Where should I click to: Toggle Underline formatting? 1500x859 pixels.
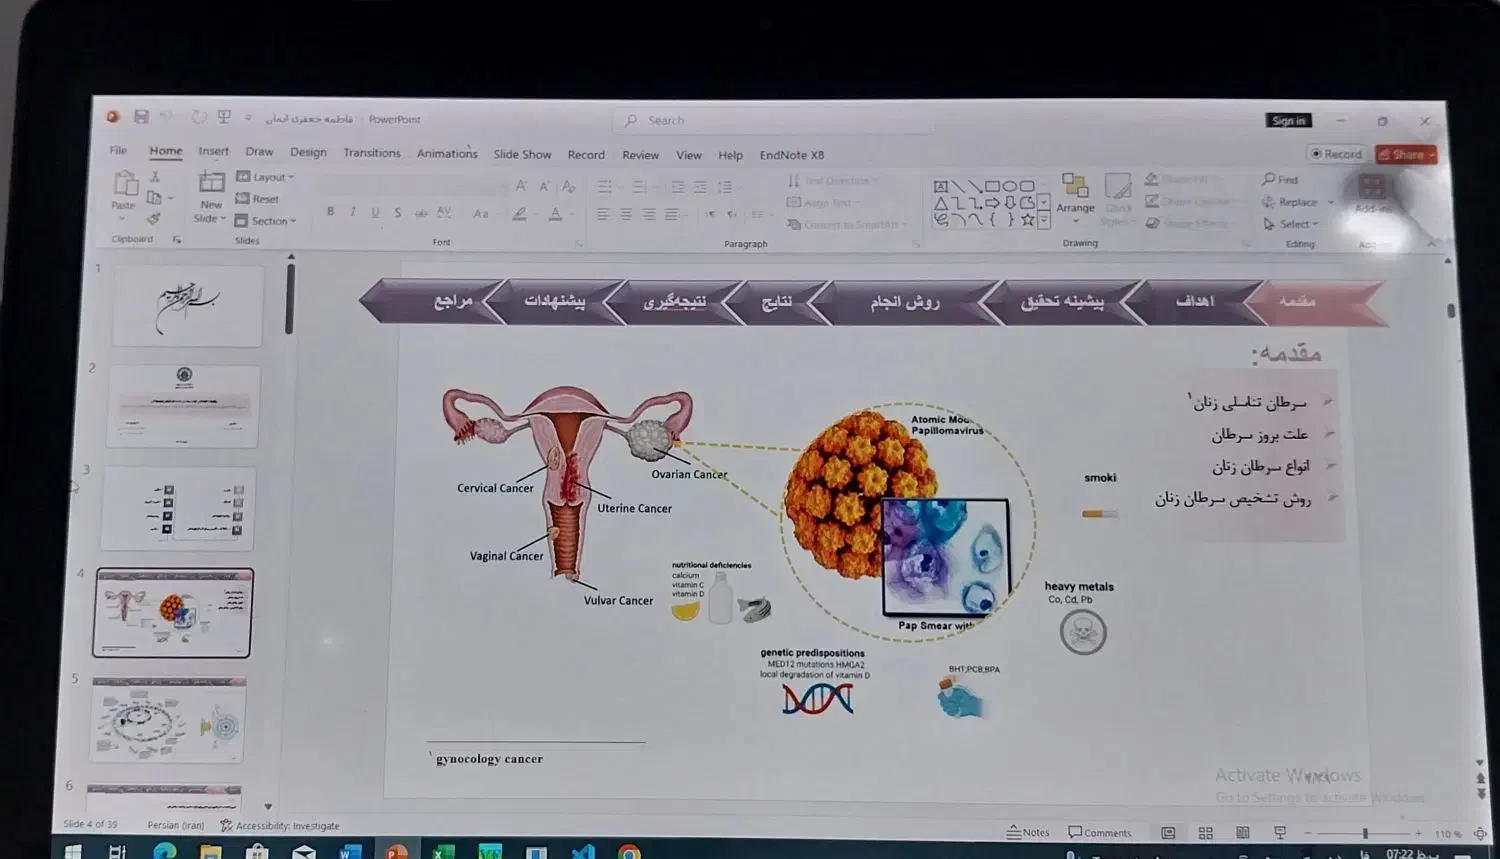[375, 212]
